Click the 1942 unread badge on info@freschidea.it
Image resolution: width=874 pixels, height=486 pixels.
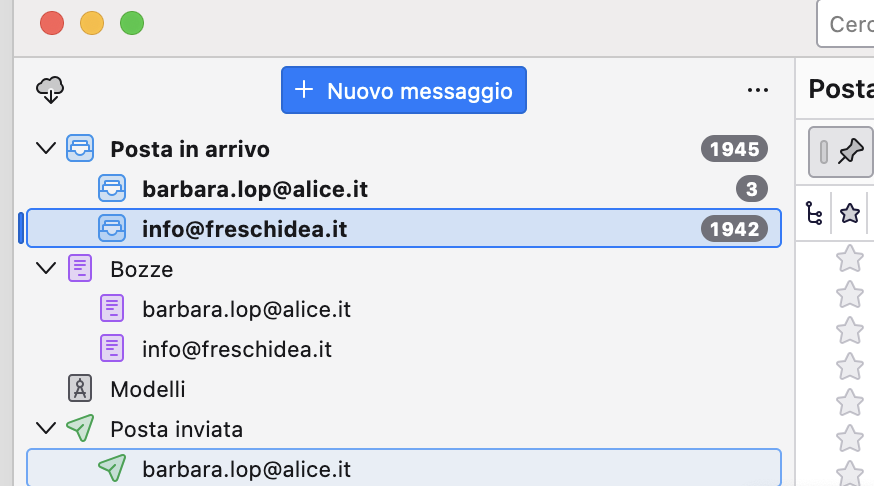tap(734, 229)
